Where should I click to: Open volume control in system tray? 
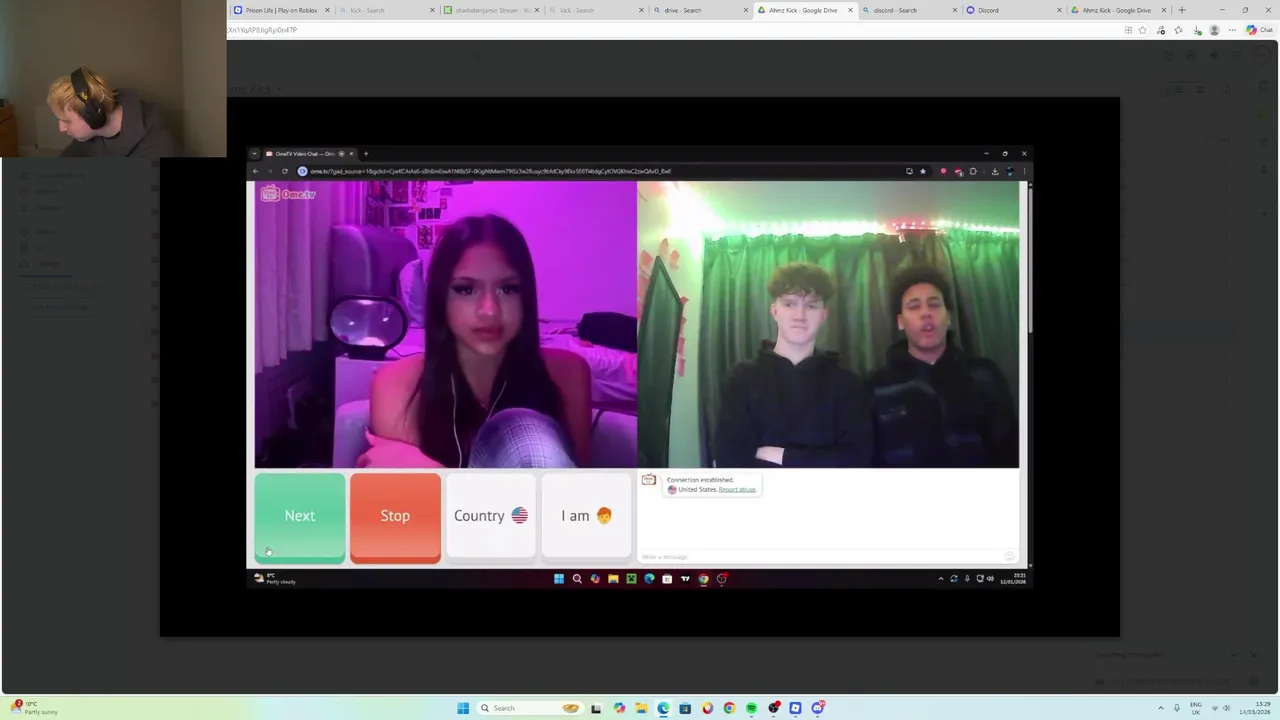1227,708
